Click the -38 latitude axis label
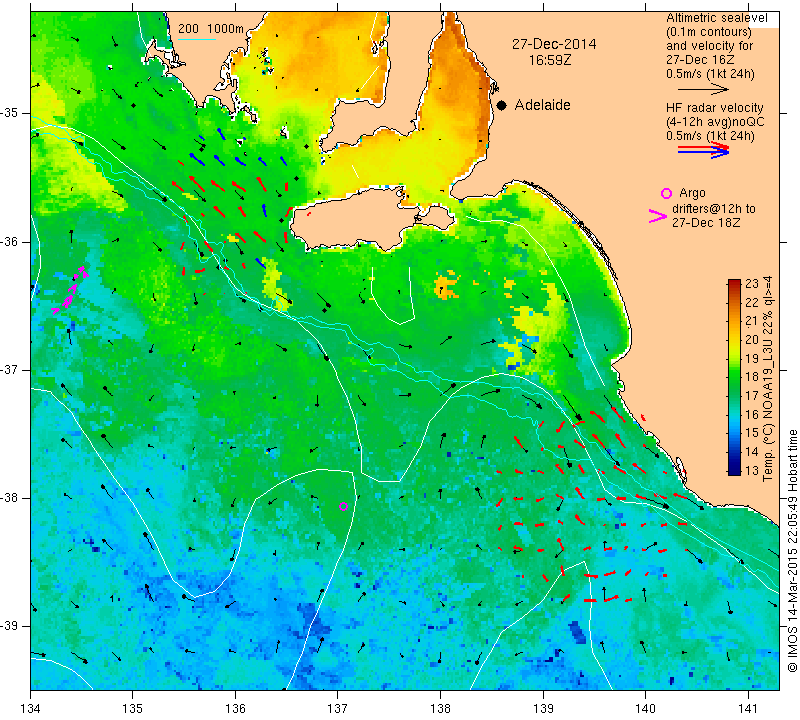Viewport: 800px width, 720px height. click(9, 498)
